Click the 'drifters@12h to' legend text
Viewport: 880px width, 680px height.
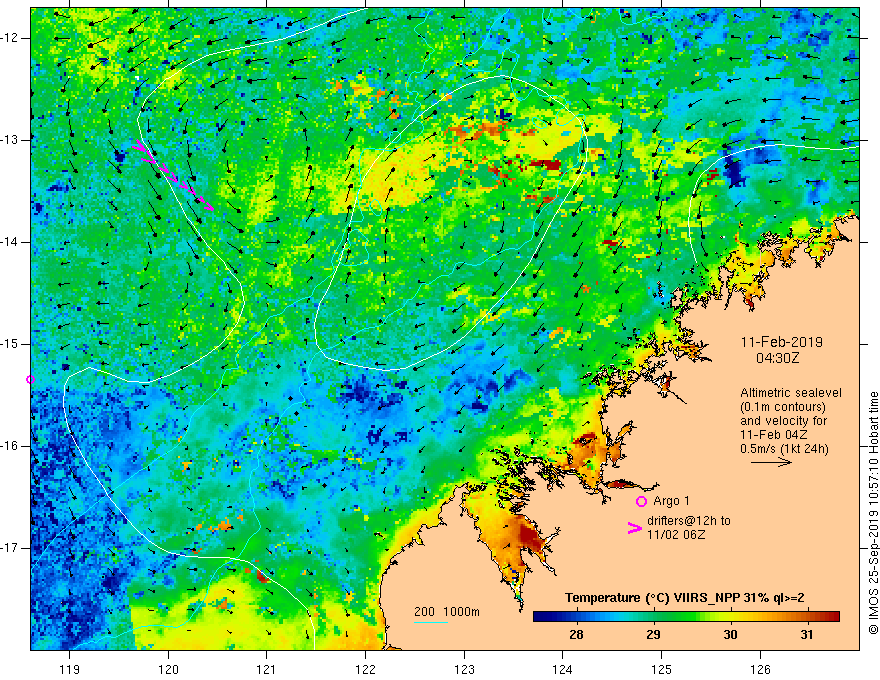click(689, 521)
